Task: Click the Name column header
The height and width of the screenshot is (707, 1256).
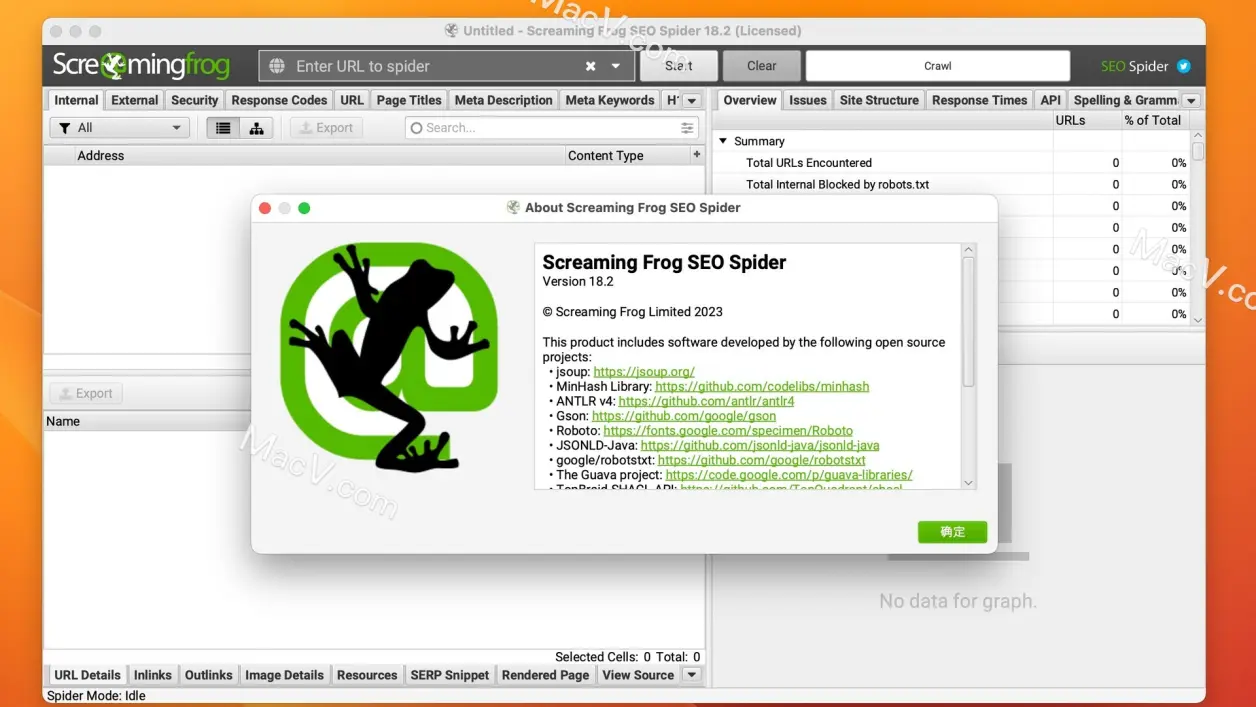Action: [x=148, y=421]
